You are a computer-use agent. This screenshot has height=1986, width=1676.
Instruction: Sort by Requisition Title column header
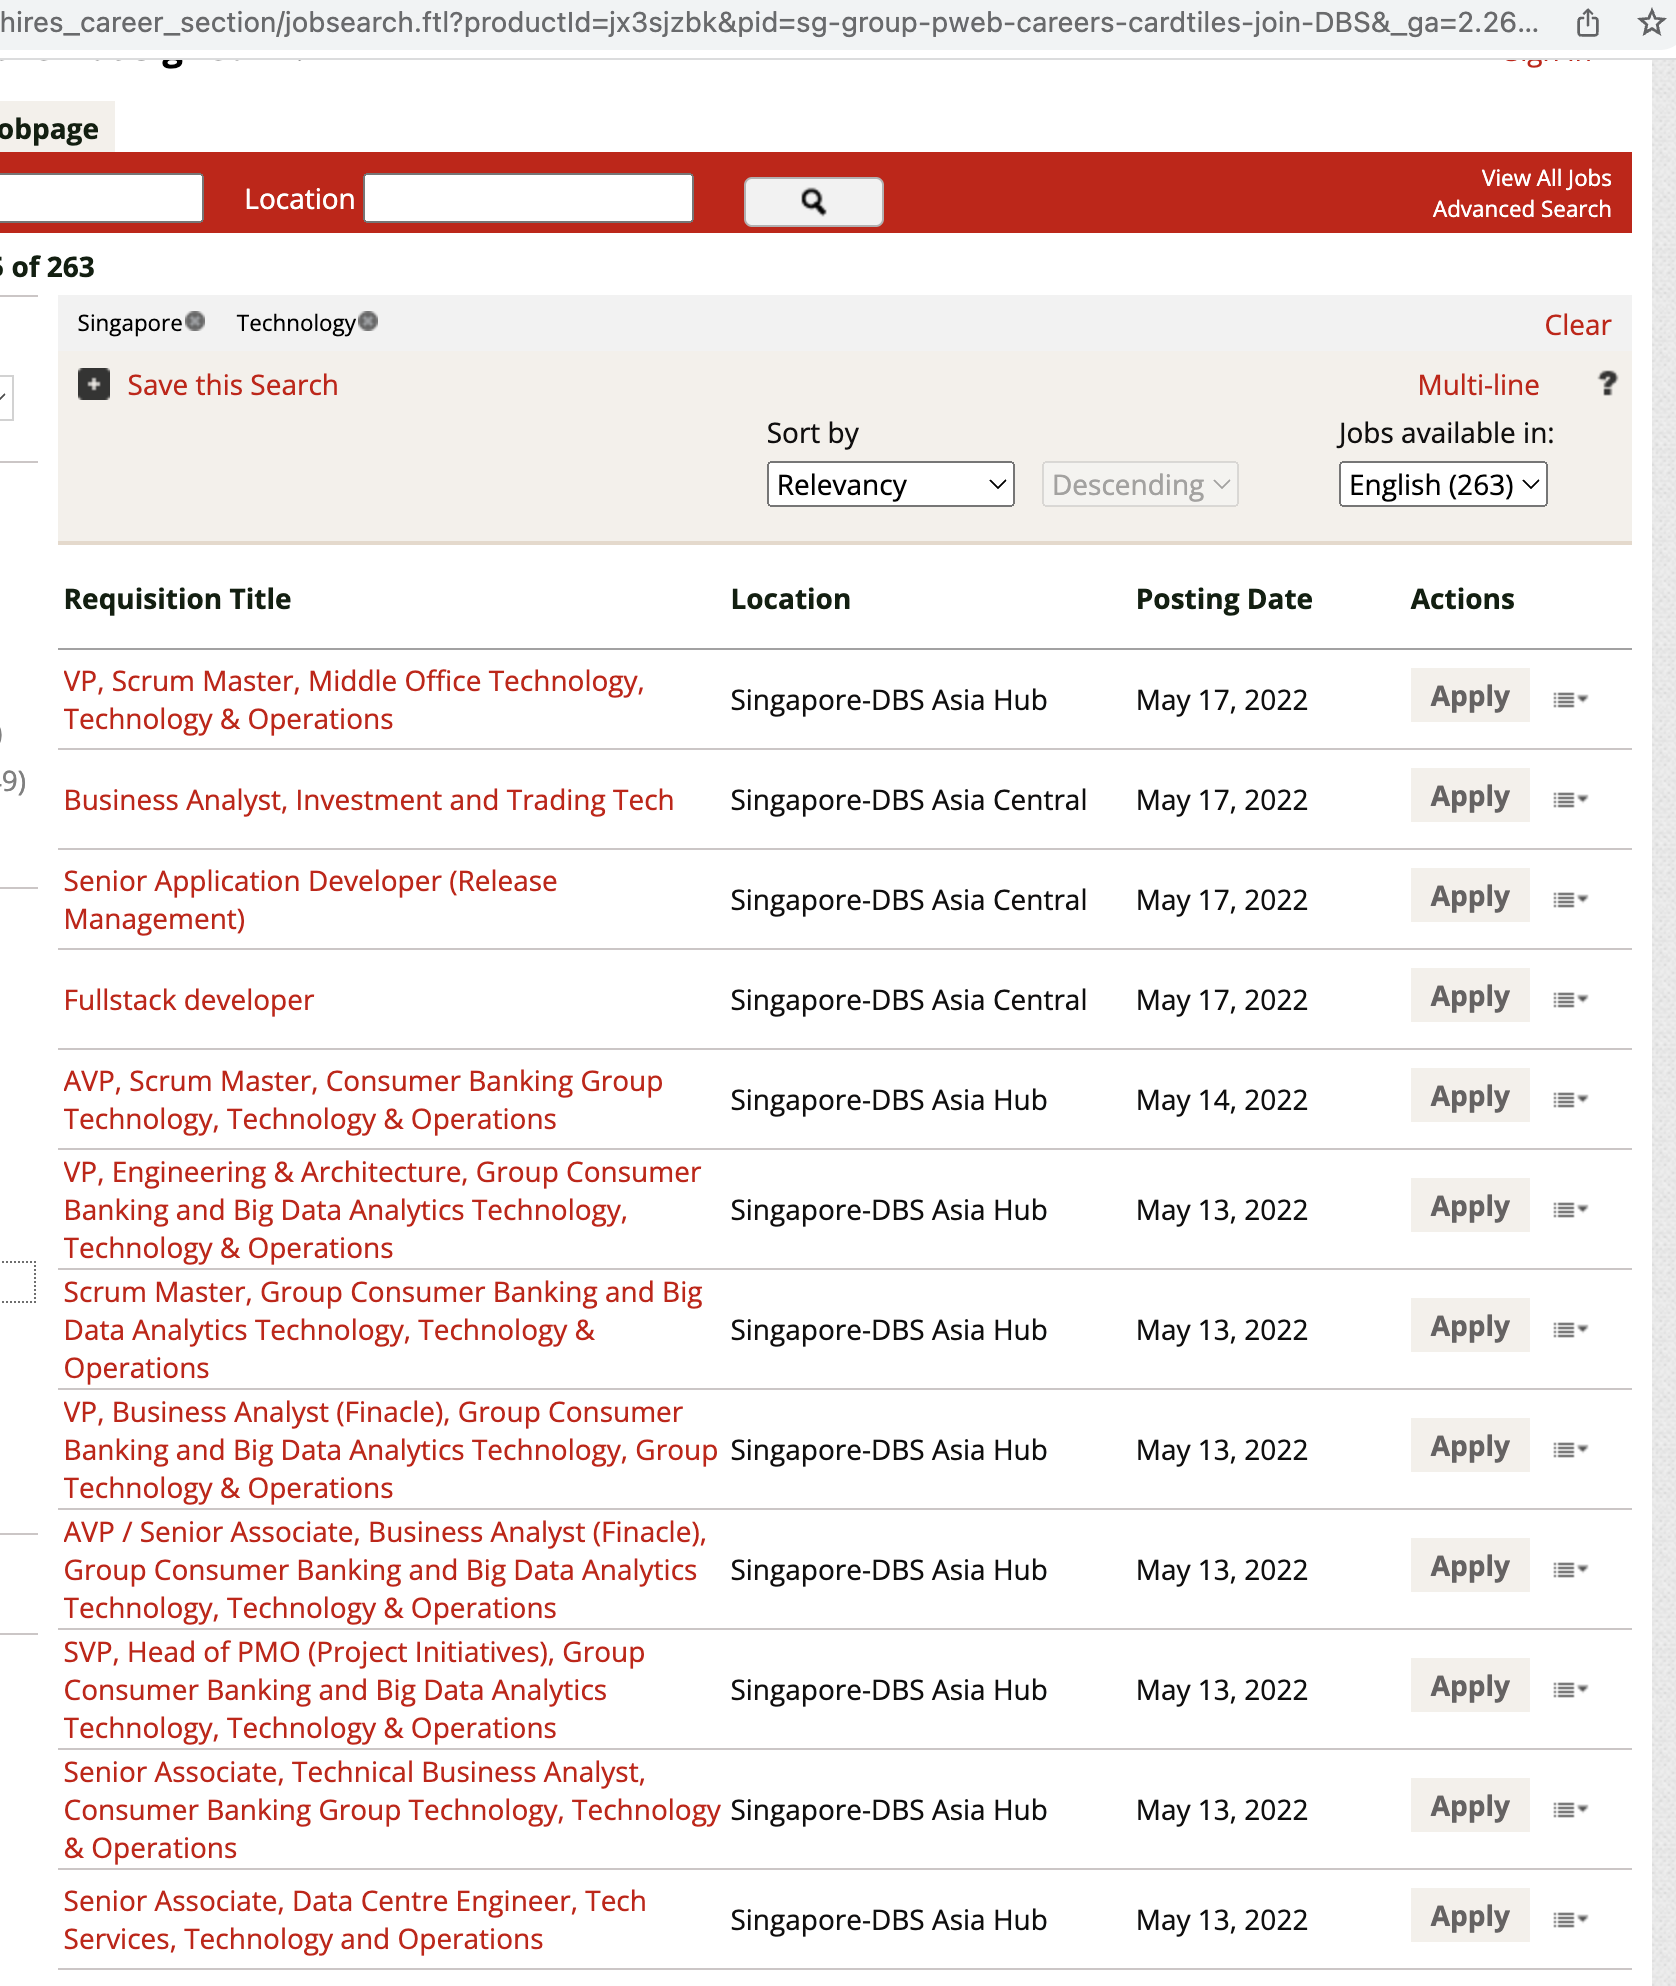click(177, 599)
